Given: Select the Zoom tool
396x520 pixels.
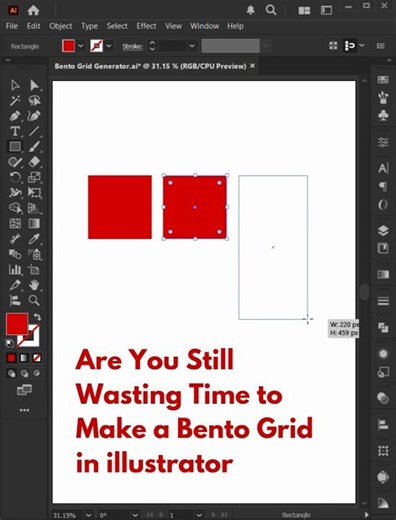Looking at the screenshot, I should (x=34, y=300).
